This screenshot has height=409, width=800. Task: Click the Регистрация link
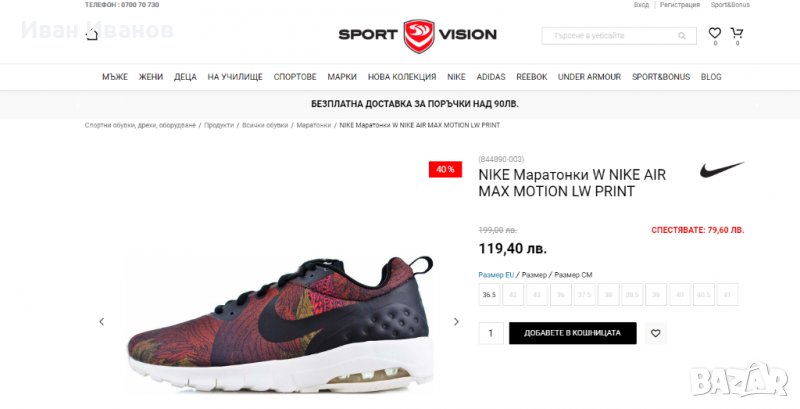(680, 5)
